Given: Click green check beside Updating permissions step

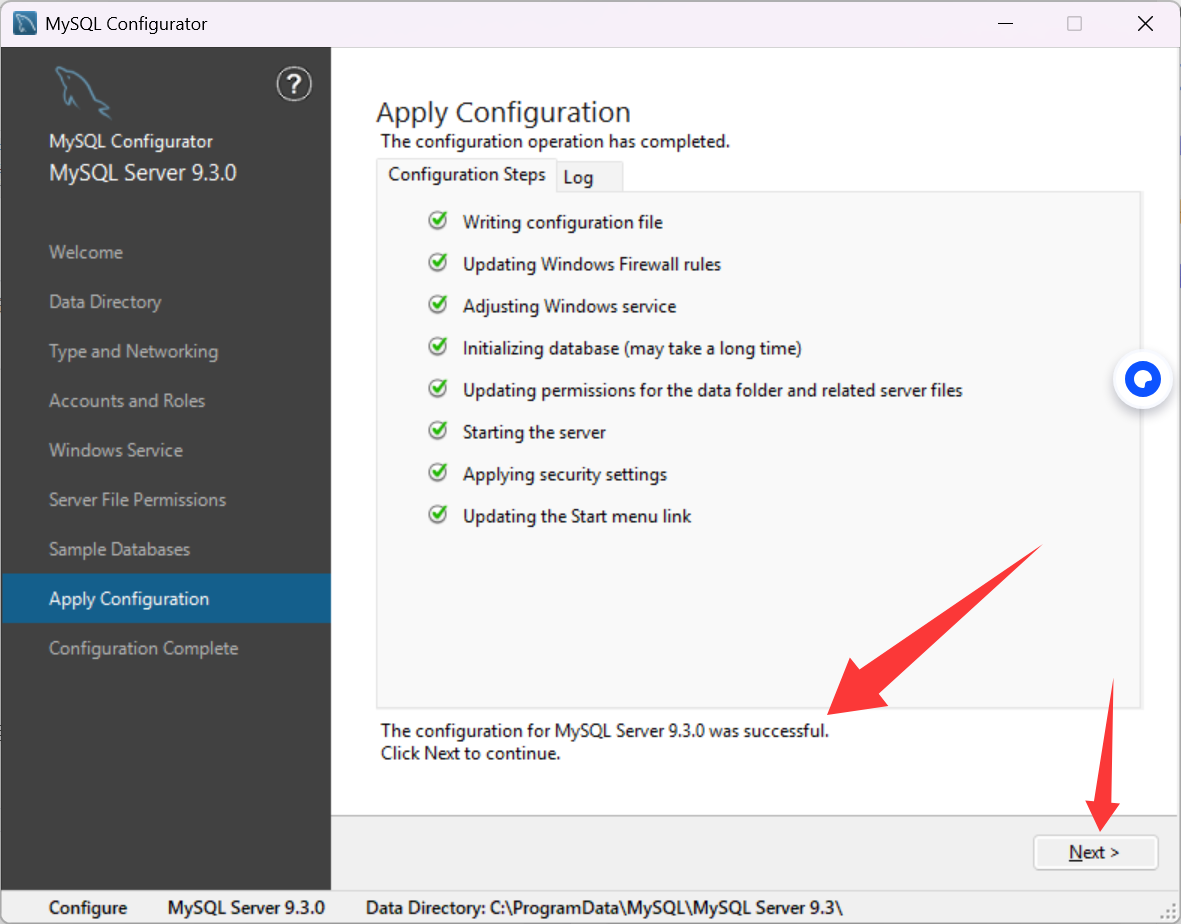Looking at the screenshot, I should click(x=438, y=389).
